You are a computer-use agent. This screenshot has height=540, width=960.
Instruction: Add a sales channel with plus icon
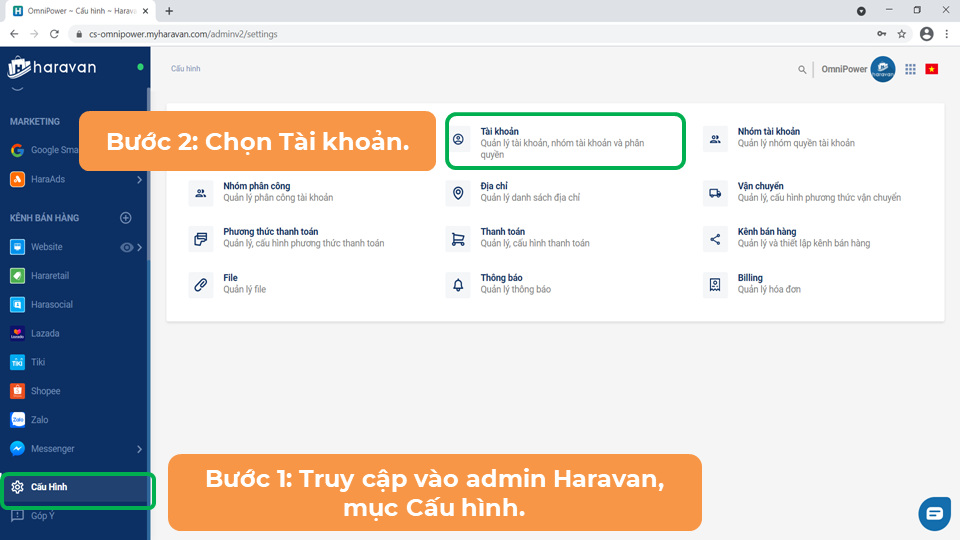pos(126,218)
